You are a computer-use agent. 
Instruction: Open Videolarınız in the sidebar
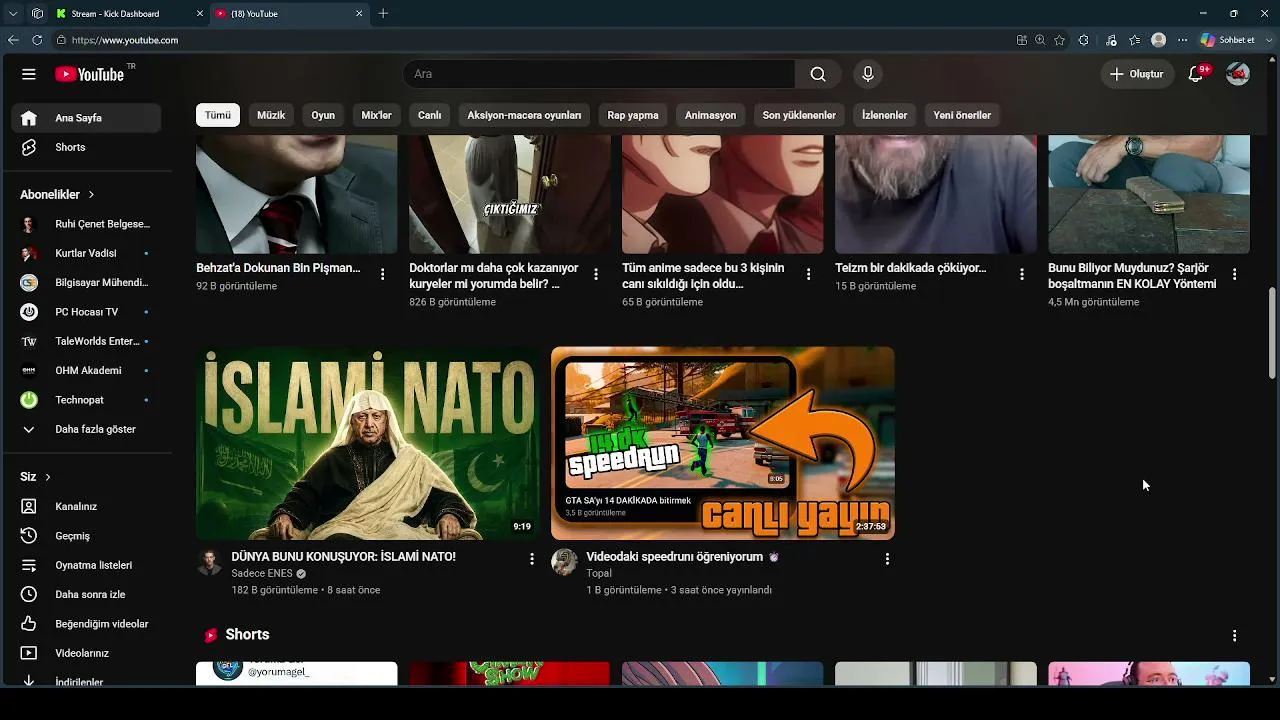click(86, 653)
